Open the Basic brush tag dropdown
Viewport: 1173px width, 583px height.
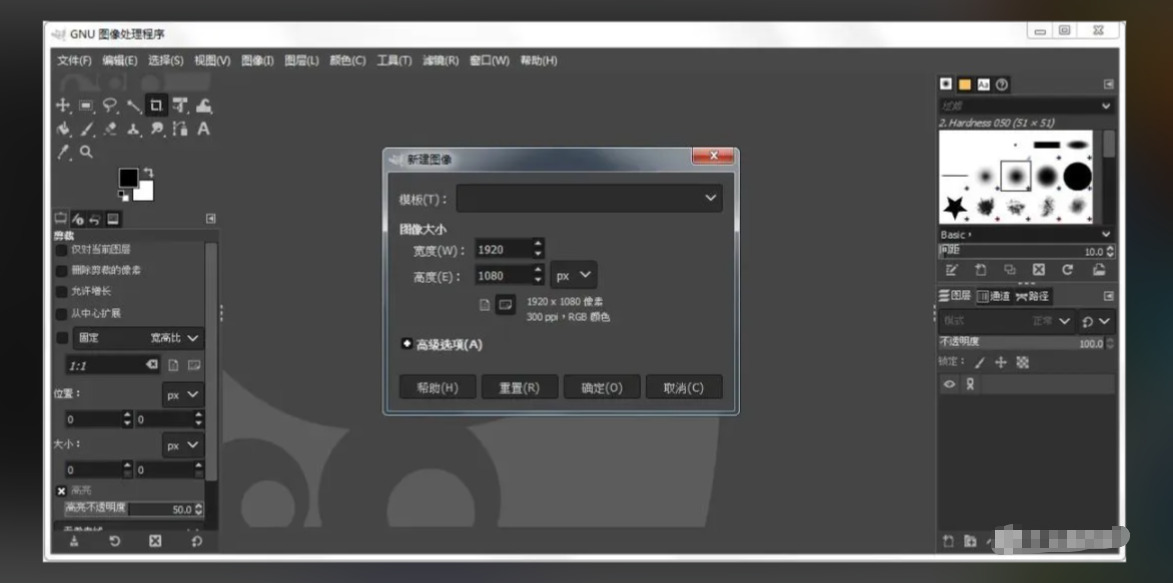(1026, 234)
